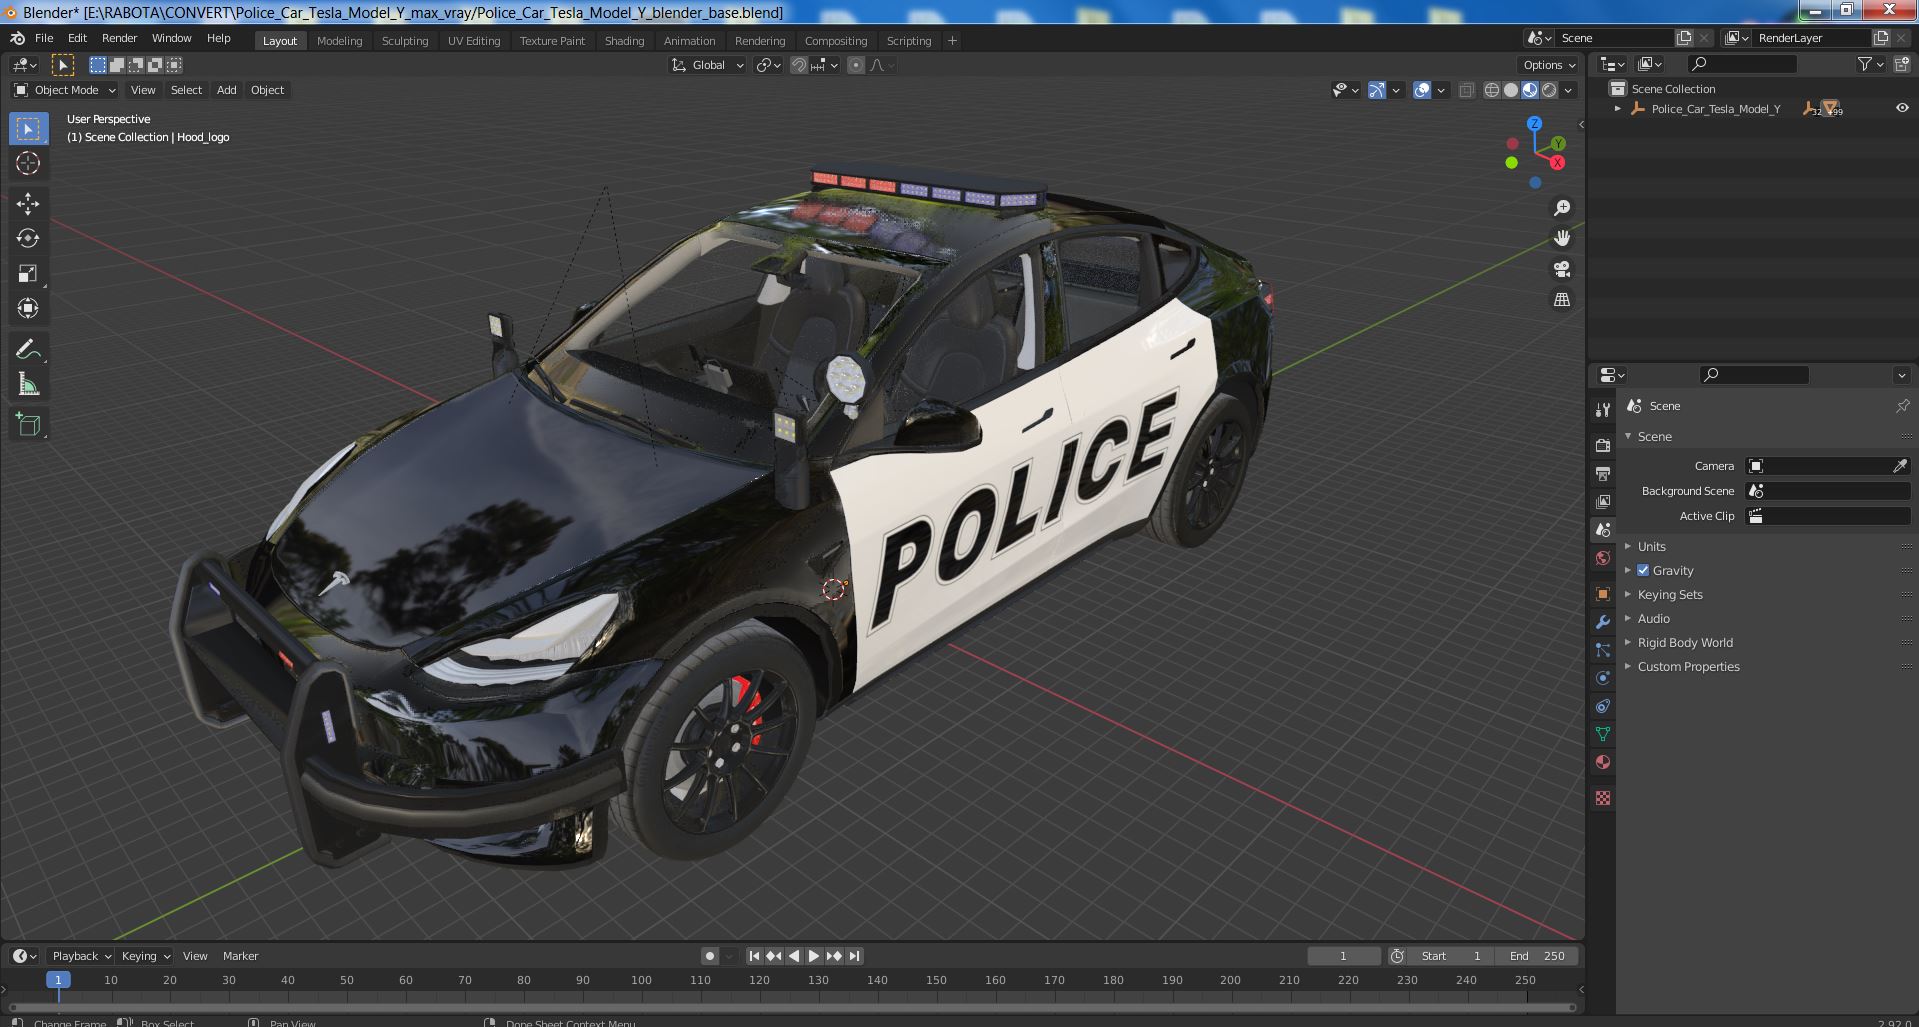This screenshot has width=1919, height=1027.
Task: Toggle auto keying record button
Action: tap(710, 956)
